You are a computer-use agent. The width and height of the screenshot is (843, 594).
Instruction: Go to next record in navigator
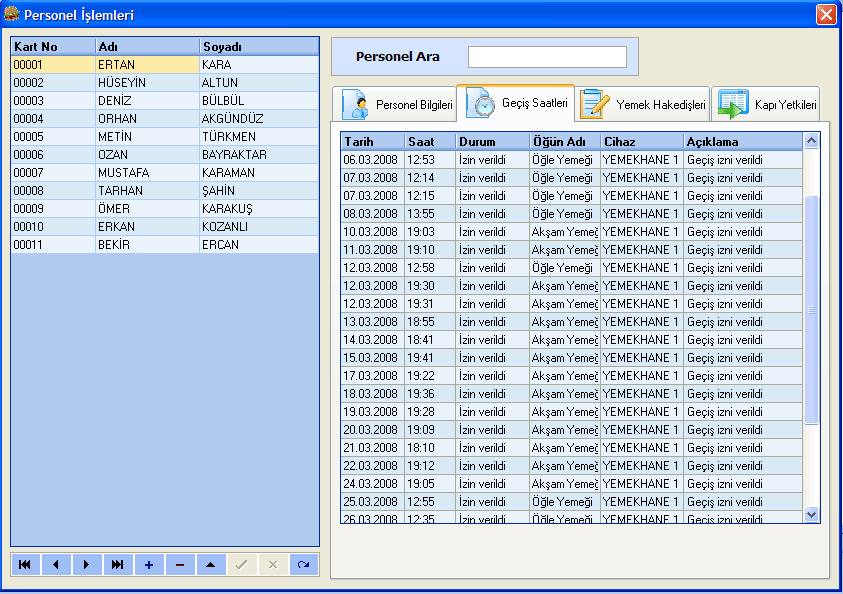pos(87,565)
